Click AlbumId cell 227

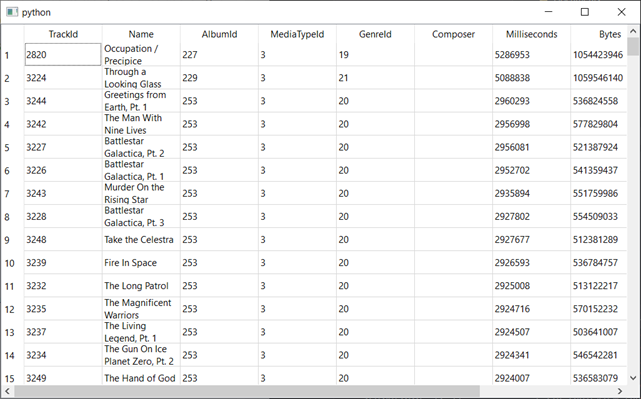point(220,55)
